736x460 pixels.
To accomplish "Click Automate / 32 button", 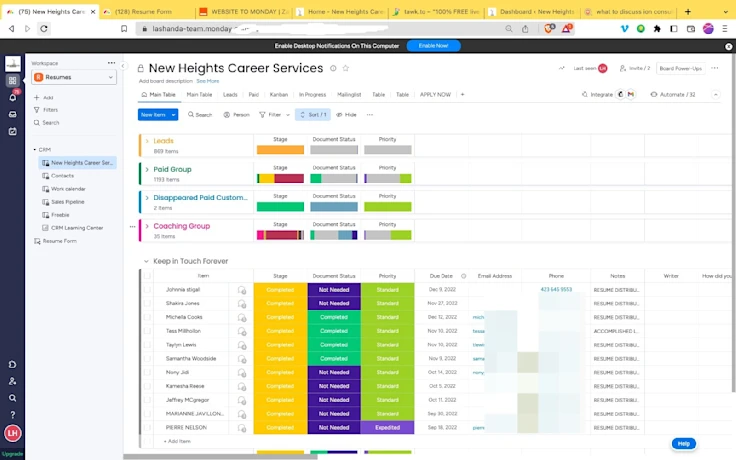I will point(673,94).
